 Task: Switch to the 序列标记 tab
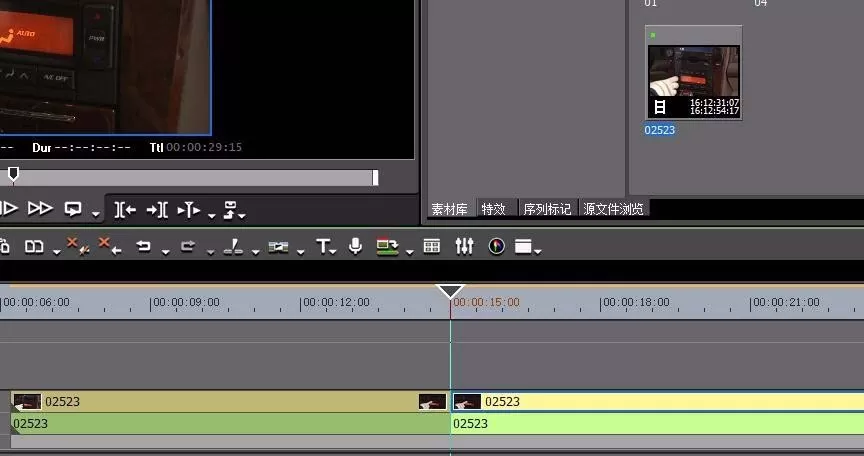pos(547,209)
